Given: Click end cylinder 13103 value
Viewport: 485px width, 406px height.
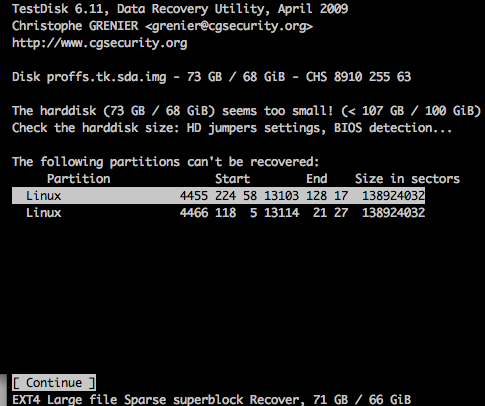Looking at the screenshot, I should click(x=281, y=196).
